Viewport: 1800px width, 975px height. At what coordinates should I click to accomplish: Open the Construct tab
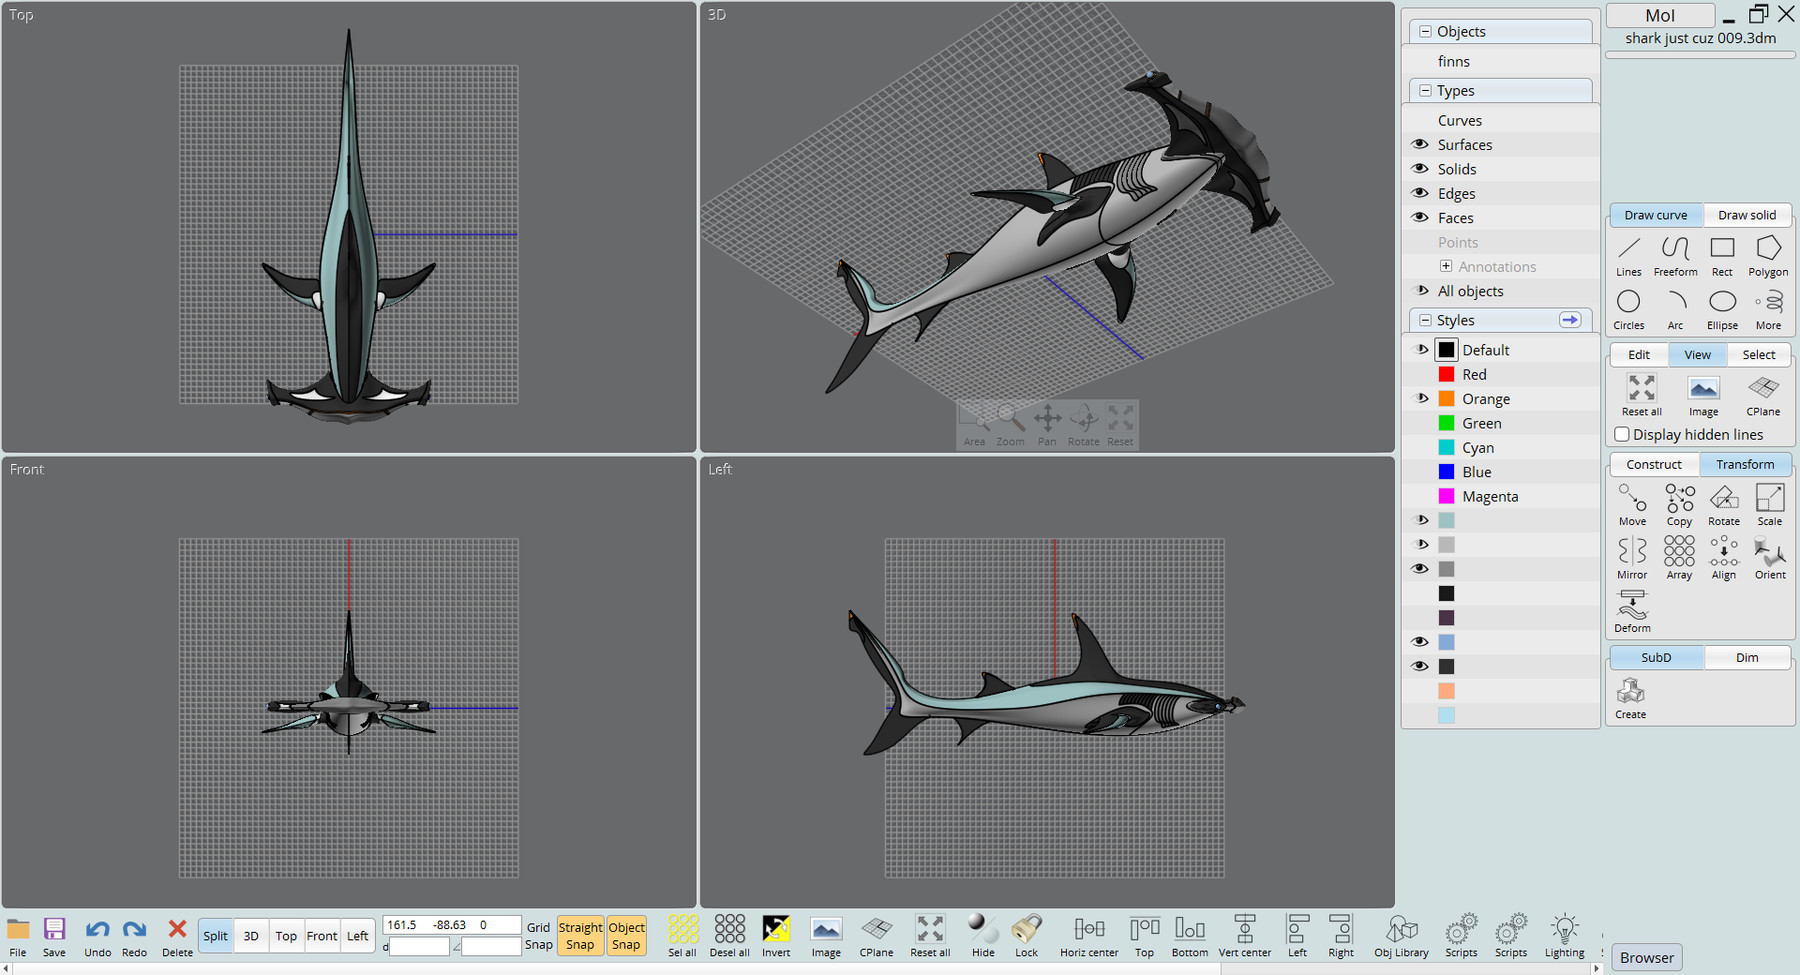coord(1652,463)
